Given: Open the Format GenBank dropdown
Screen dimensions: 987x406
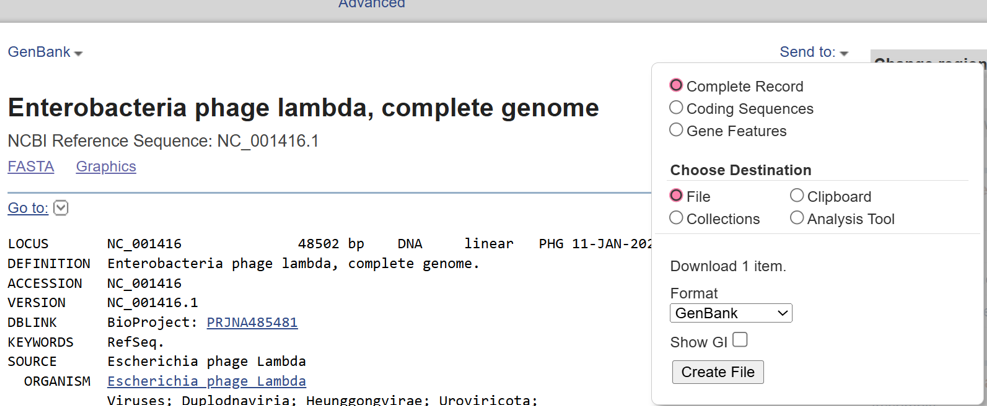Looking at the screenshot, I should (731, 313).
